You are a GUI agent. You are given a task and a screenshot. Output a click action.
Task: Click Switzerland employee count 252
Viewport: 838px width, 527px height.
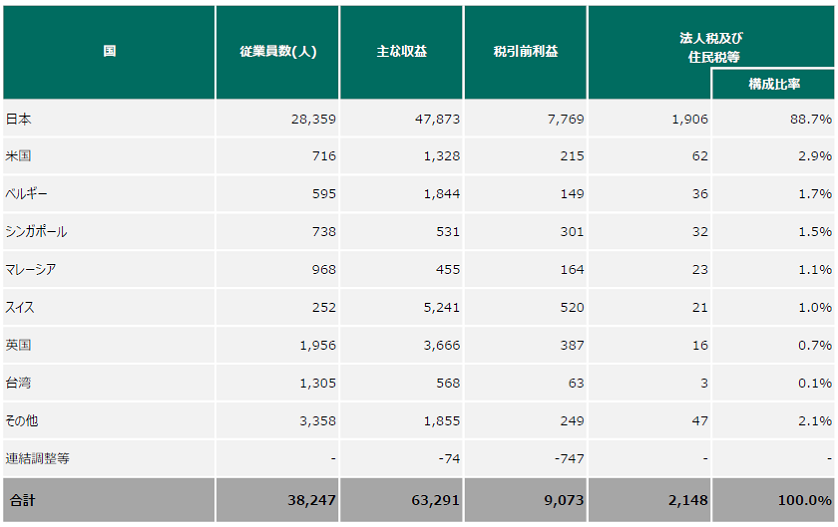tap(324, 307)
